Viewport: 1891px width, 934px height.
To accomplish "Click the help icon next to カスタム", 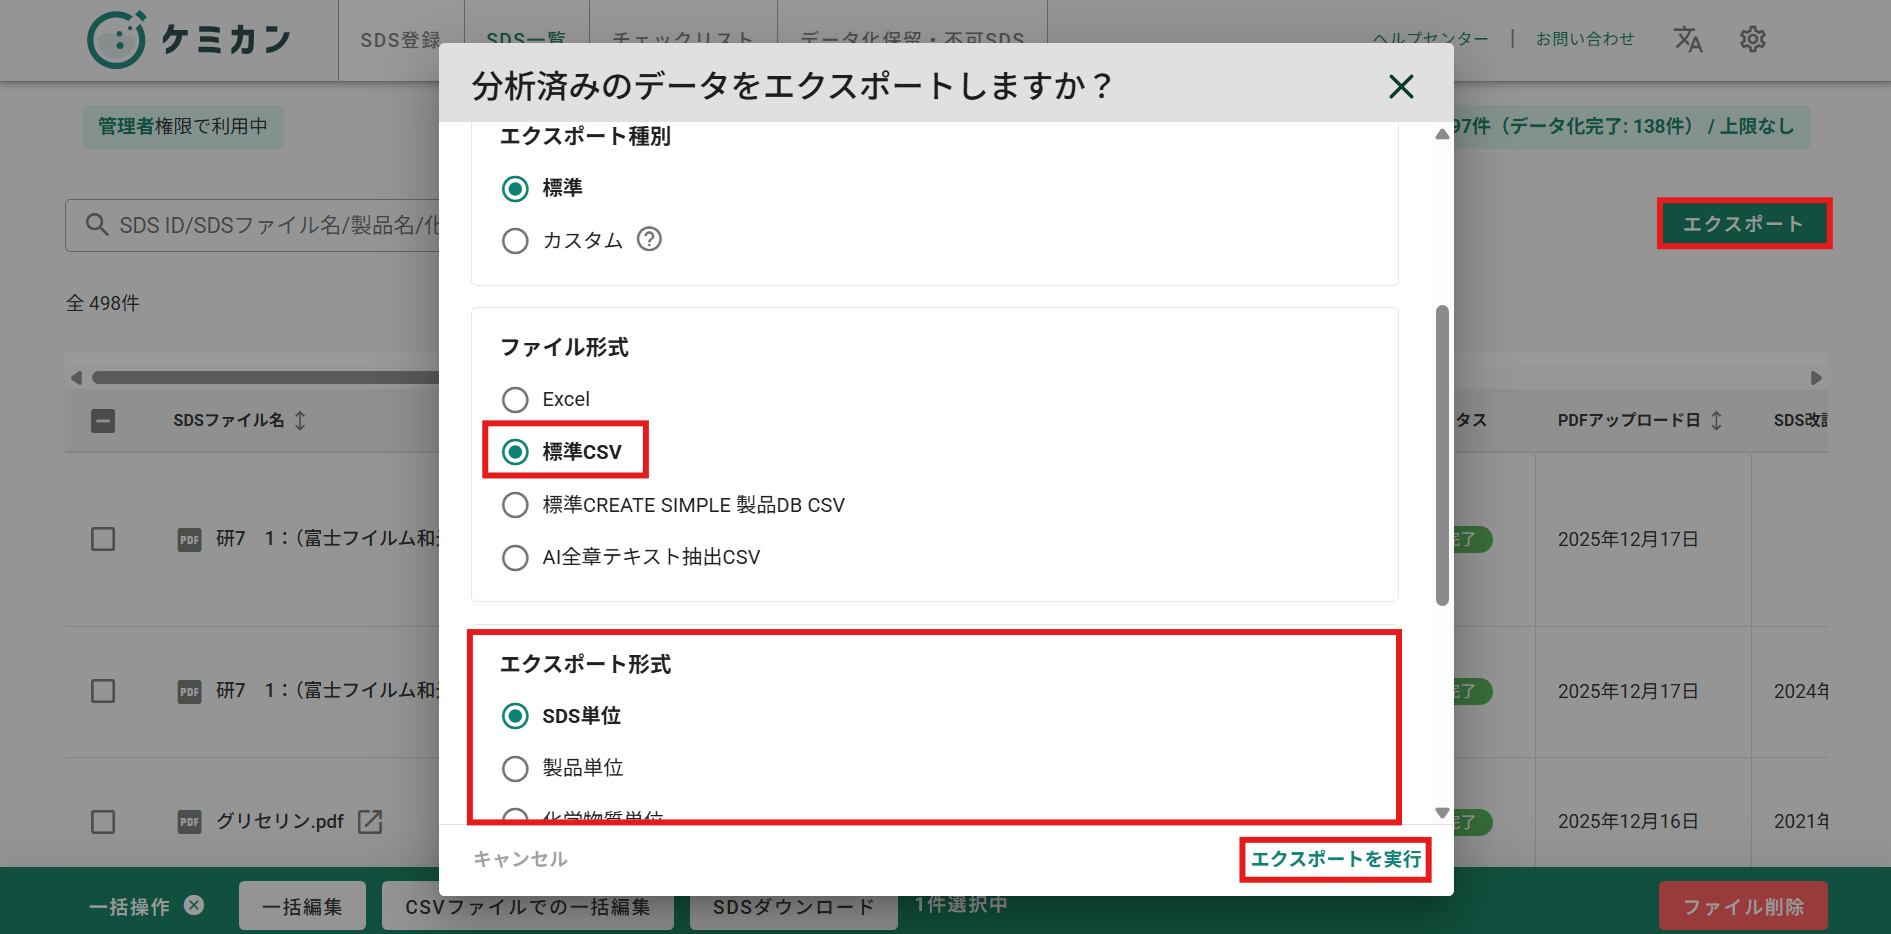I will (x=650, y=239).
